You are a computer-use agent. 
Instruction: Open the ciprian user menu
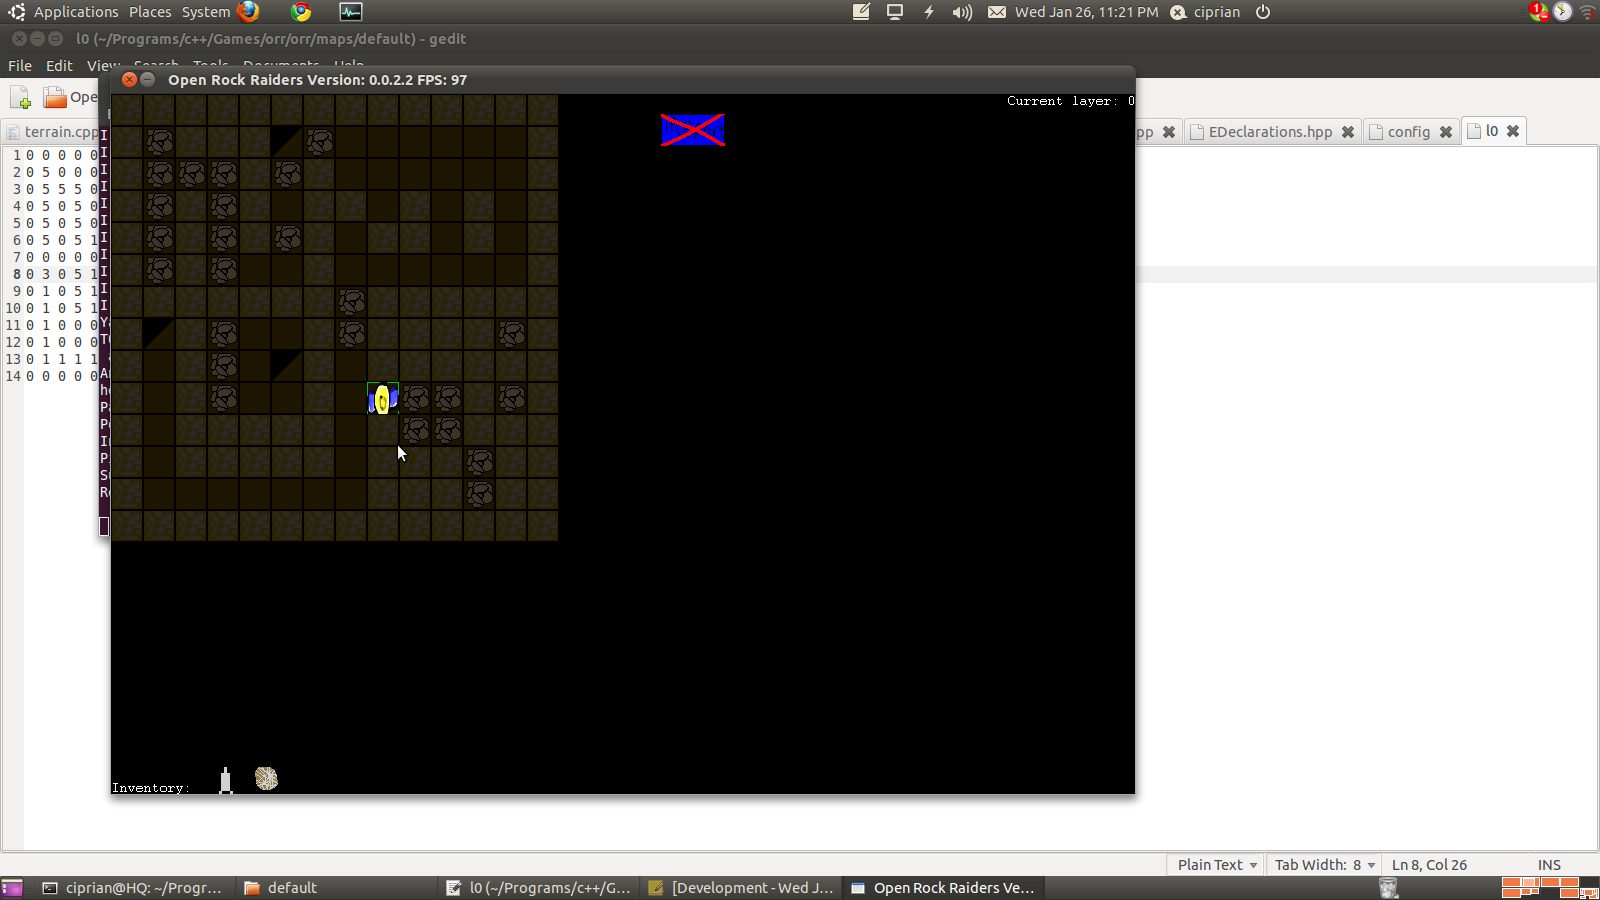click(1206, 12)
